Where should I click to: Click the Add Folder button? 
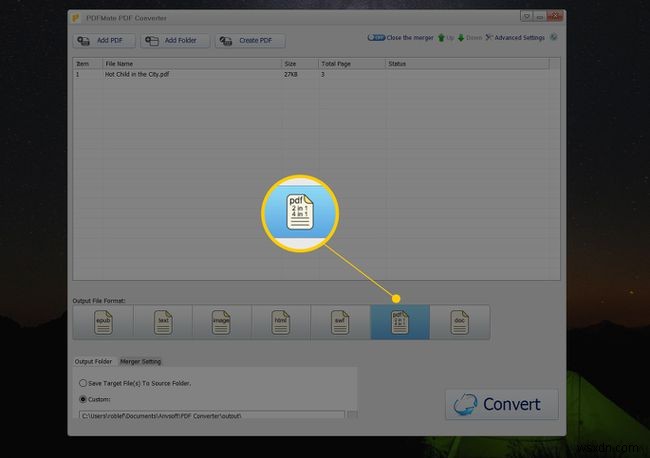(175, 41)
